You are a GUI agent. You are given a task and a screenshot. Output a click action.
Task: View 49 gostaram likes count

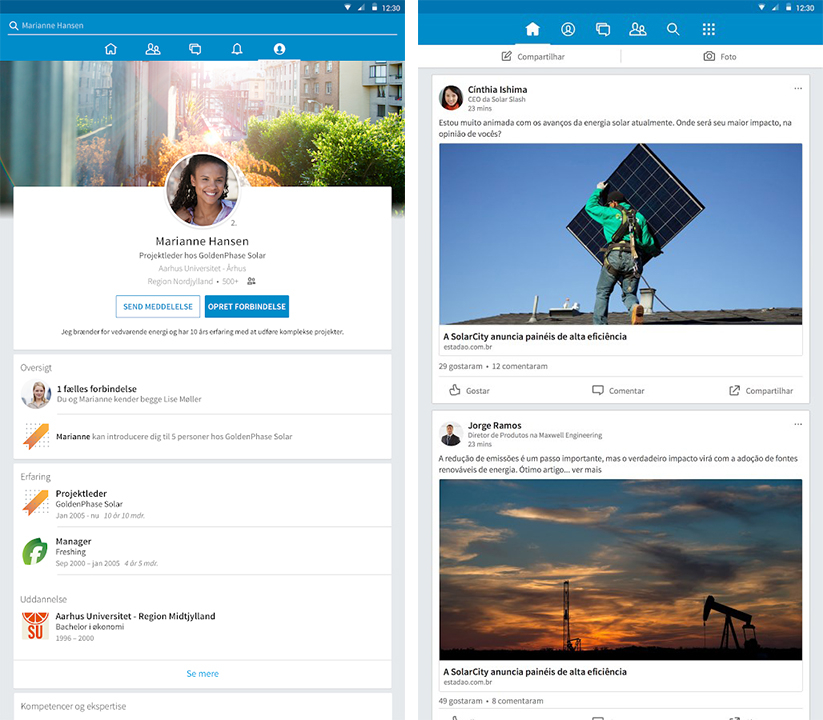tap(460, 701)
